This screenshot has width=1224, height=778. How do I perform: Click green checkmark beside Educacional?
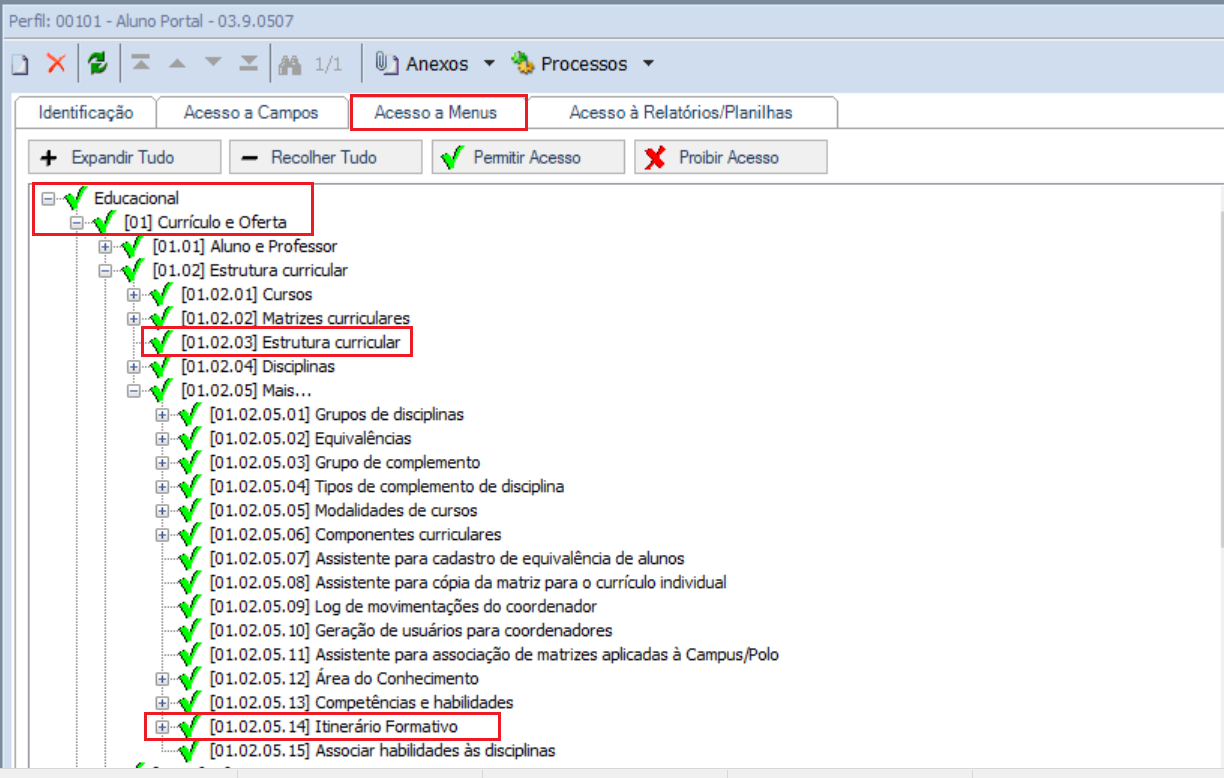tap(75, 198)
